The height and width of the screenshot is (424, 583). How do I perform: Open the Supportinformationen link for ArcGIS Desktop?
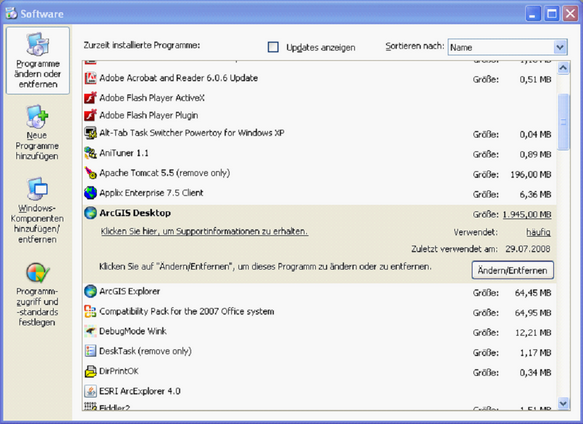[204, 231]
